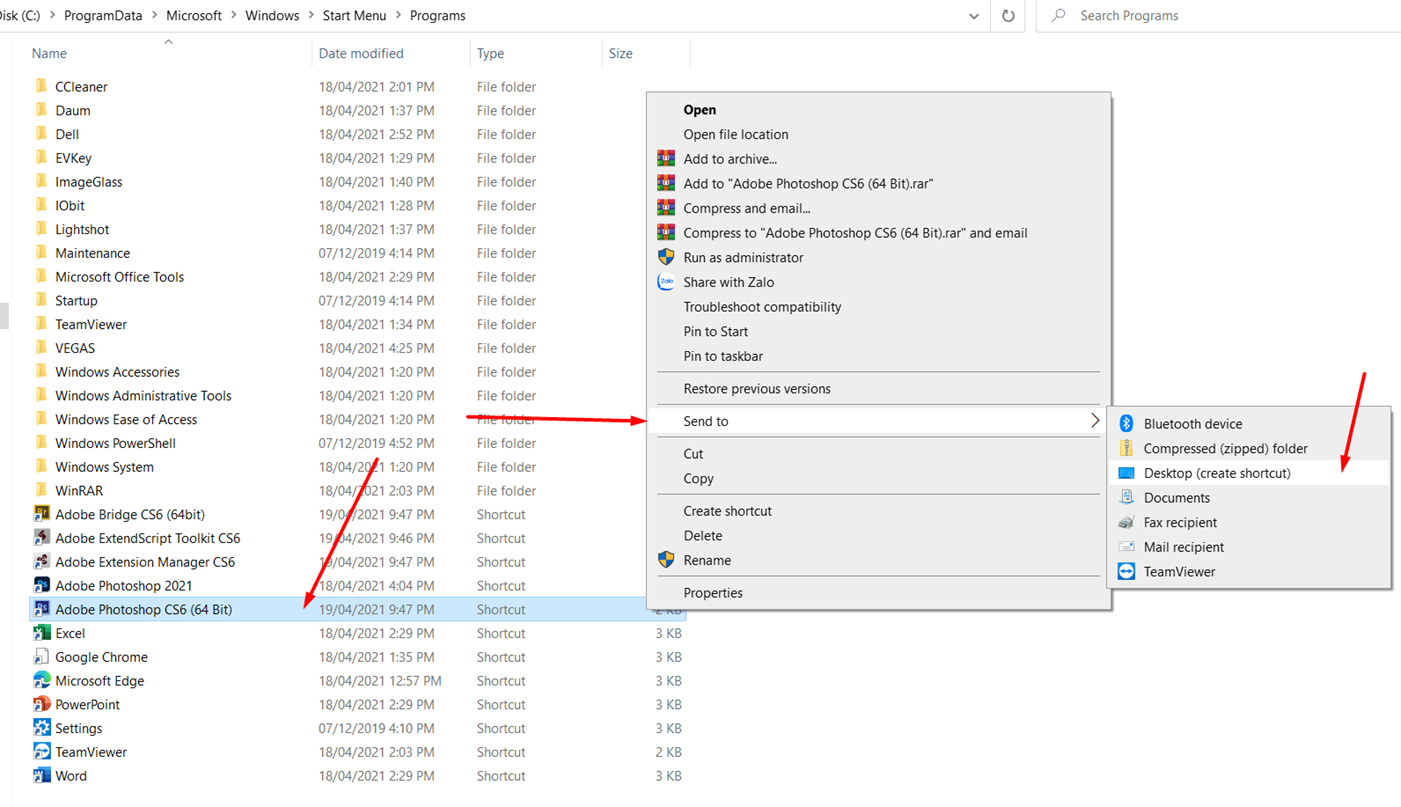Select the Google Chrome shortcut icon

coord(41,657)
